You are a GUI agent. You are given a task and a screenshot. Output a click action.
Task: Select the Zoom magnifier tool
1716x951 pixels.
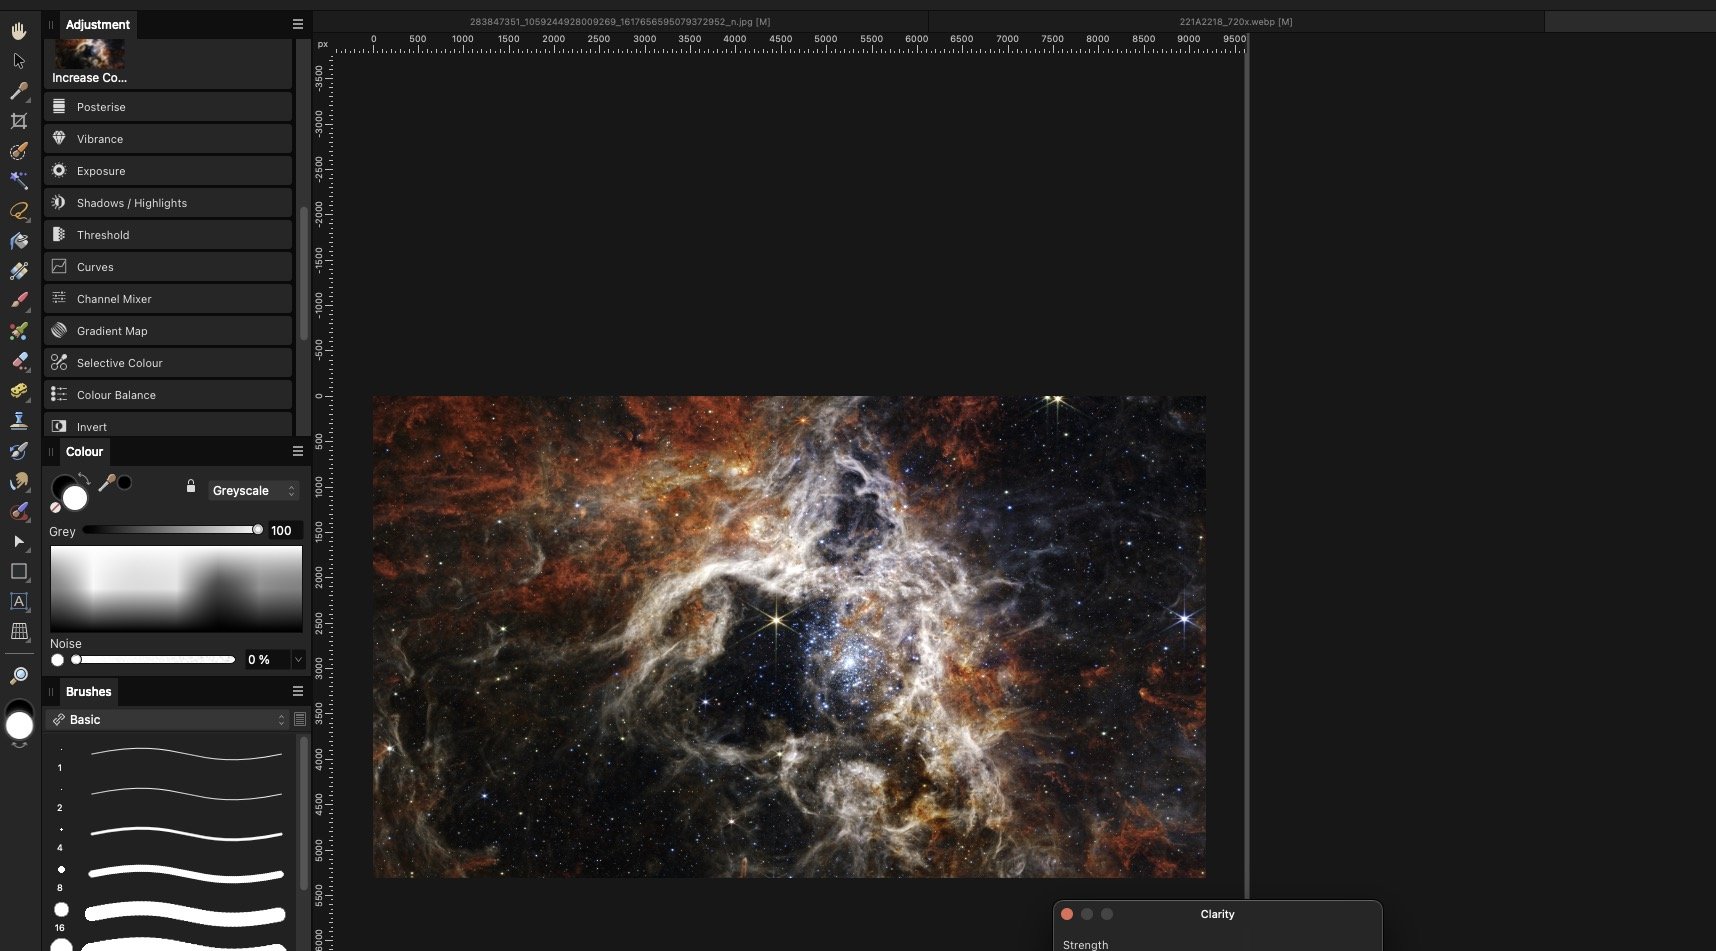pos(19,676)
